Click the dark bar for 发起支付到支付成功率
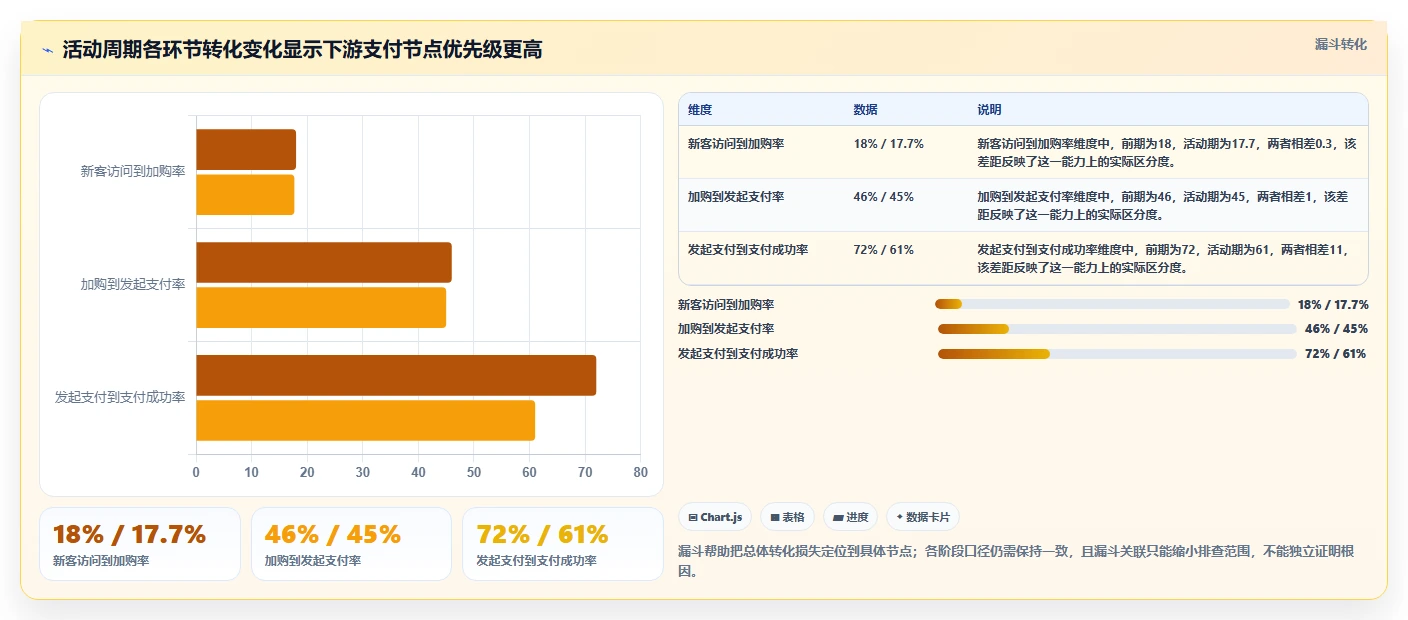The image size is (1408, 620). (x=396, y=375)
